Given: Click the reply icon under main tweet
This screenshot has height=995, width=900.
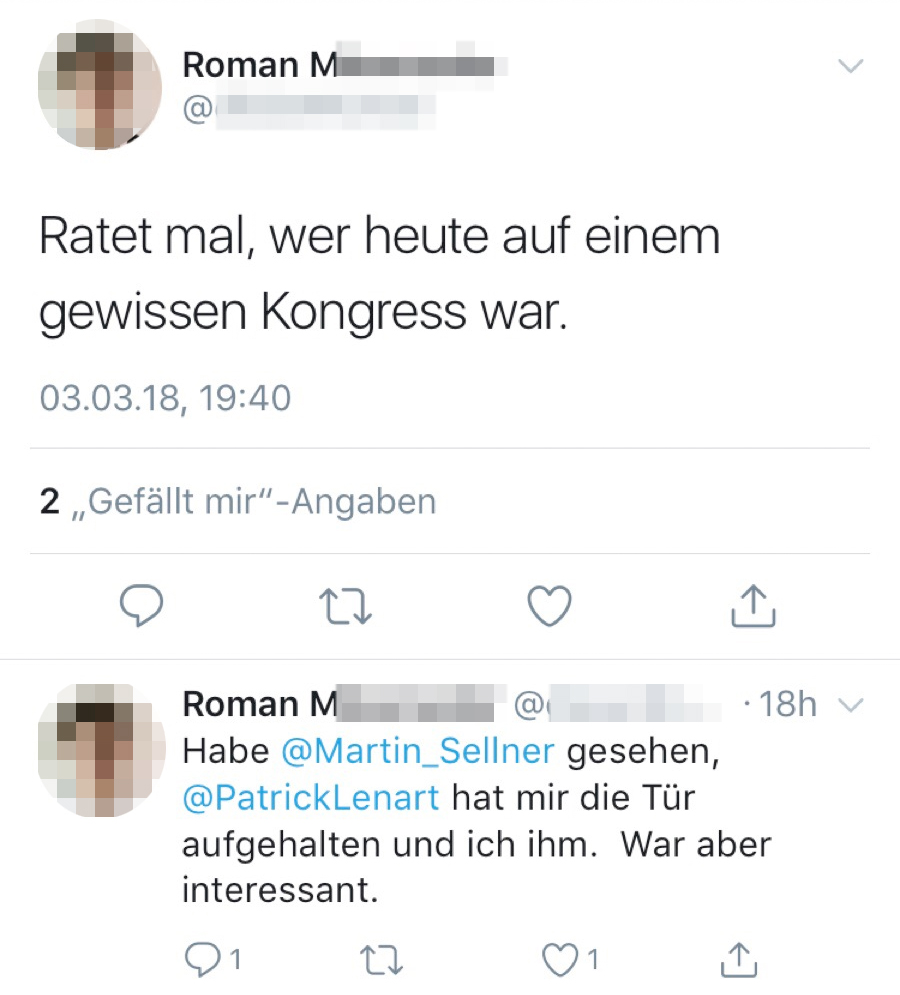Looking at the screenshot, I should 142,605.
